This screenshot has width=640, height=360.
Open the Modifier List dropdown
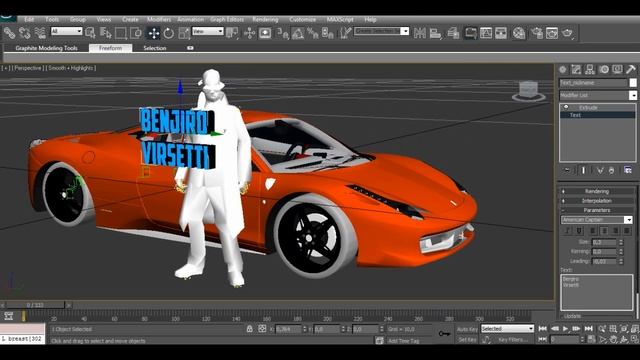coord(598,95)
